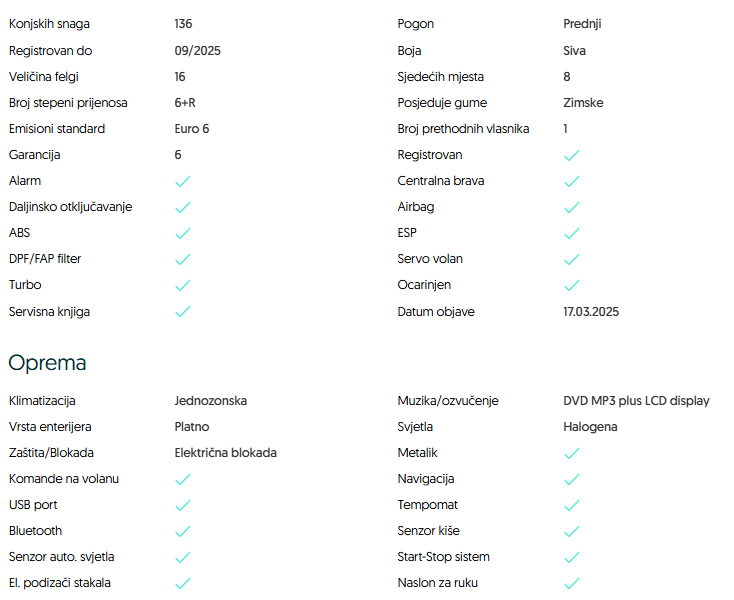Click the USB port checkmark icon
This screenshot has height=600, width=734.
point(183,505)
